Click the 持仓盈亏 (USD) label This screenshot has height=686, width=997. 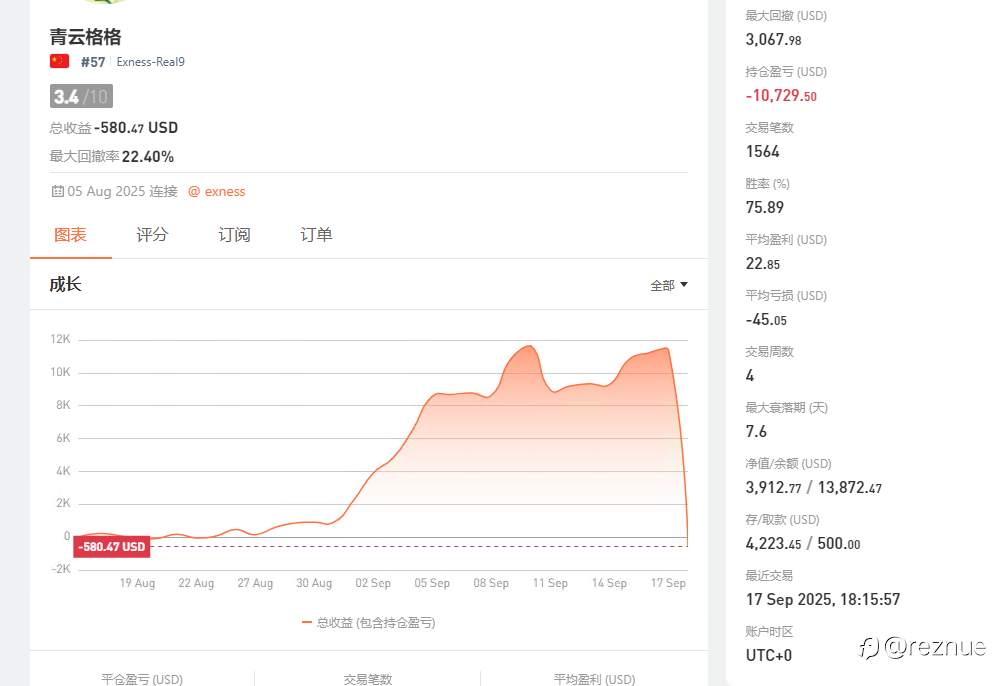click(x=786, y=71)
